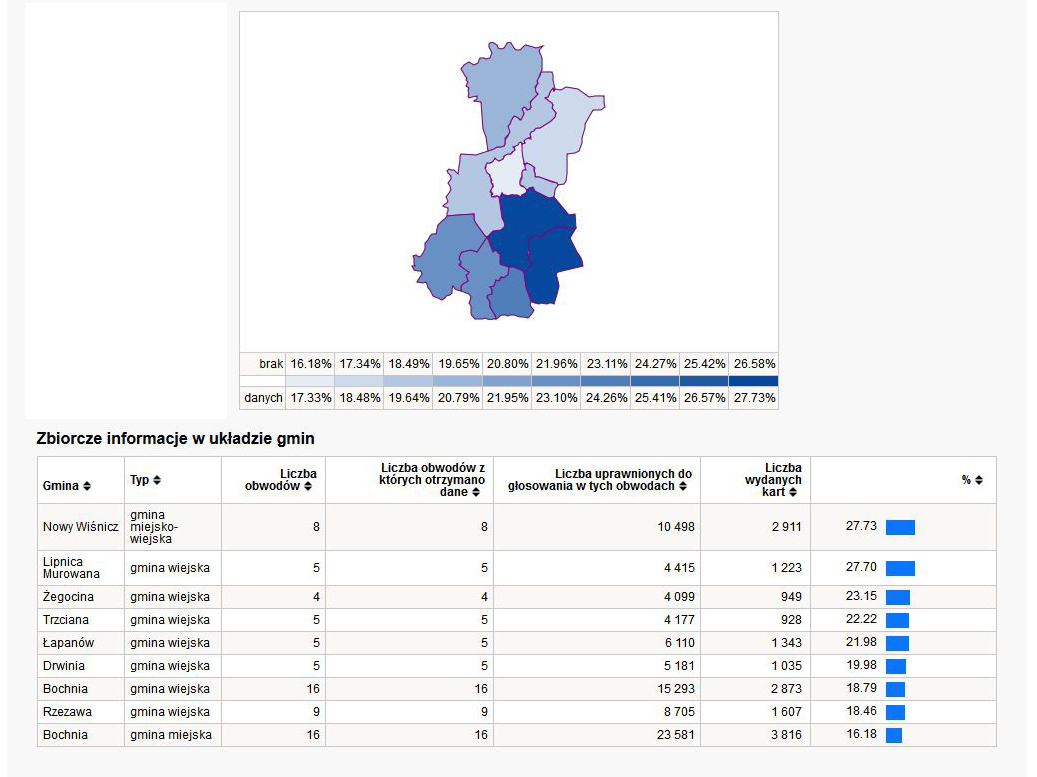The height and width of the screenshot is (777, 1037).
Task: Click the lightest legend swatch for 16.18%
Action: 310,381
